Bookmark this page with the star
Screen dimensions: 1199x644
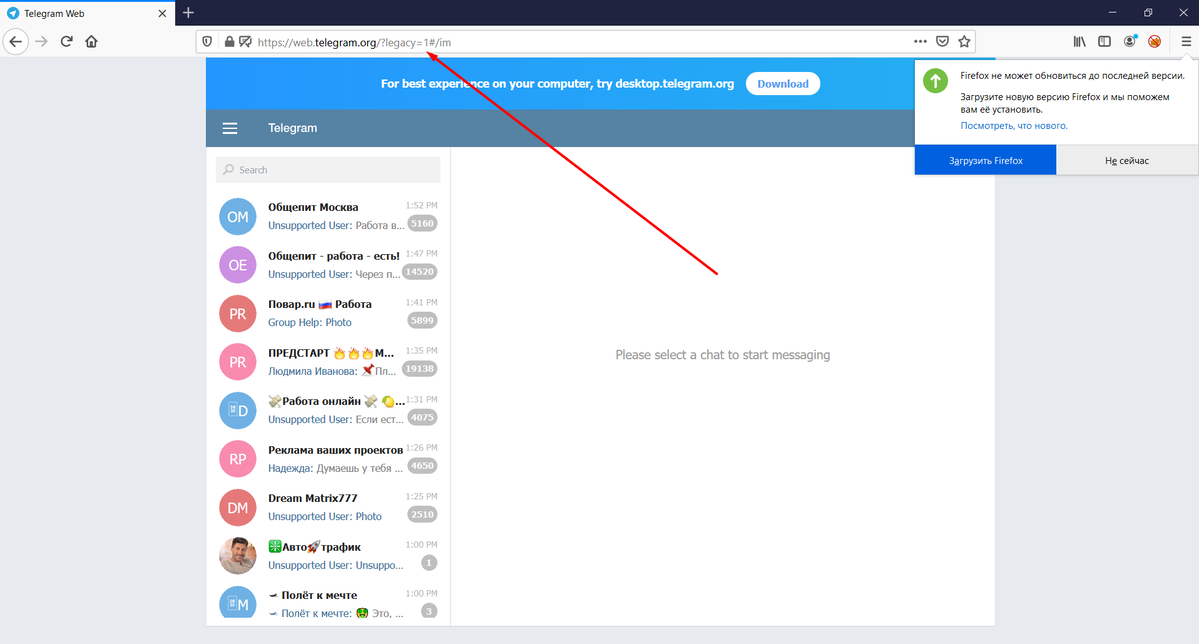pyautogui.click(x=964, y=41)
